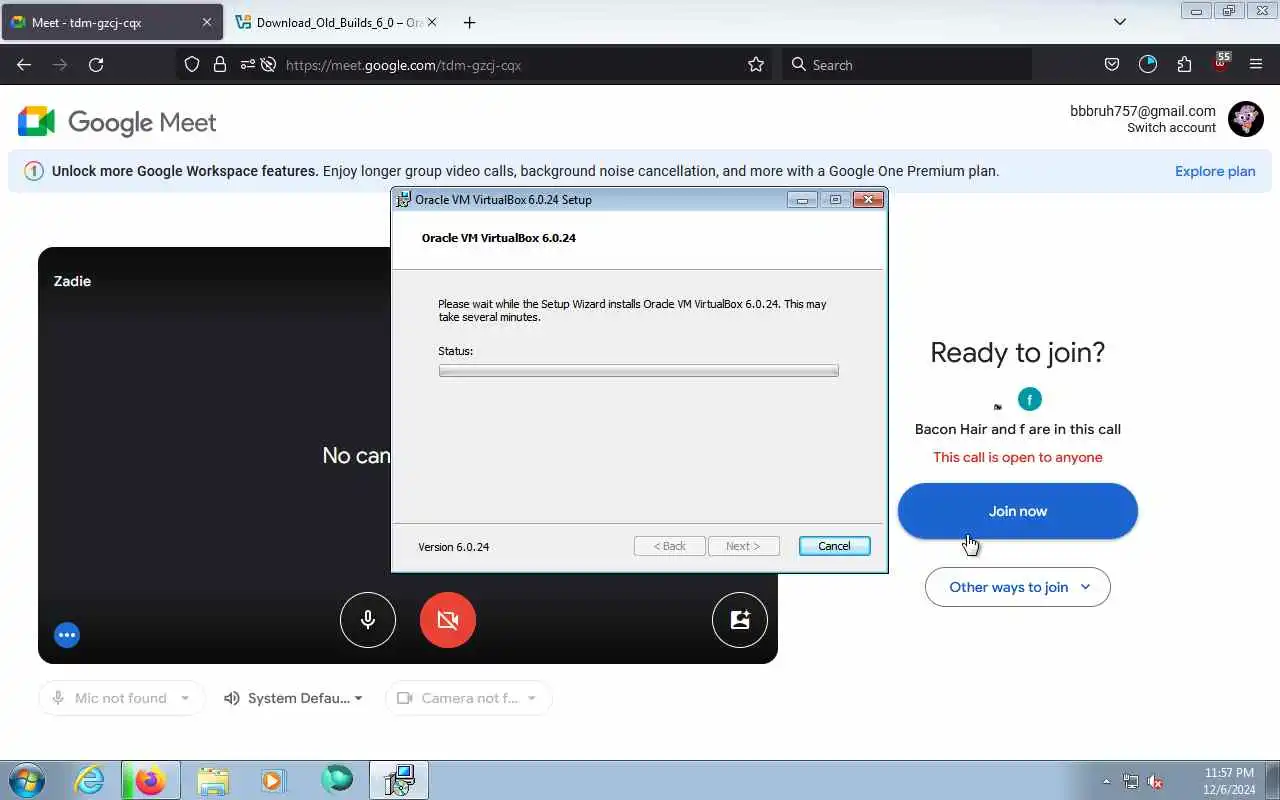Click the Zadie name label in preview
Viewport: 1280px width, 800px height.
[x=72, y=281]
